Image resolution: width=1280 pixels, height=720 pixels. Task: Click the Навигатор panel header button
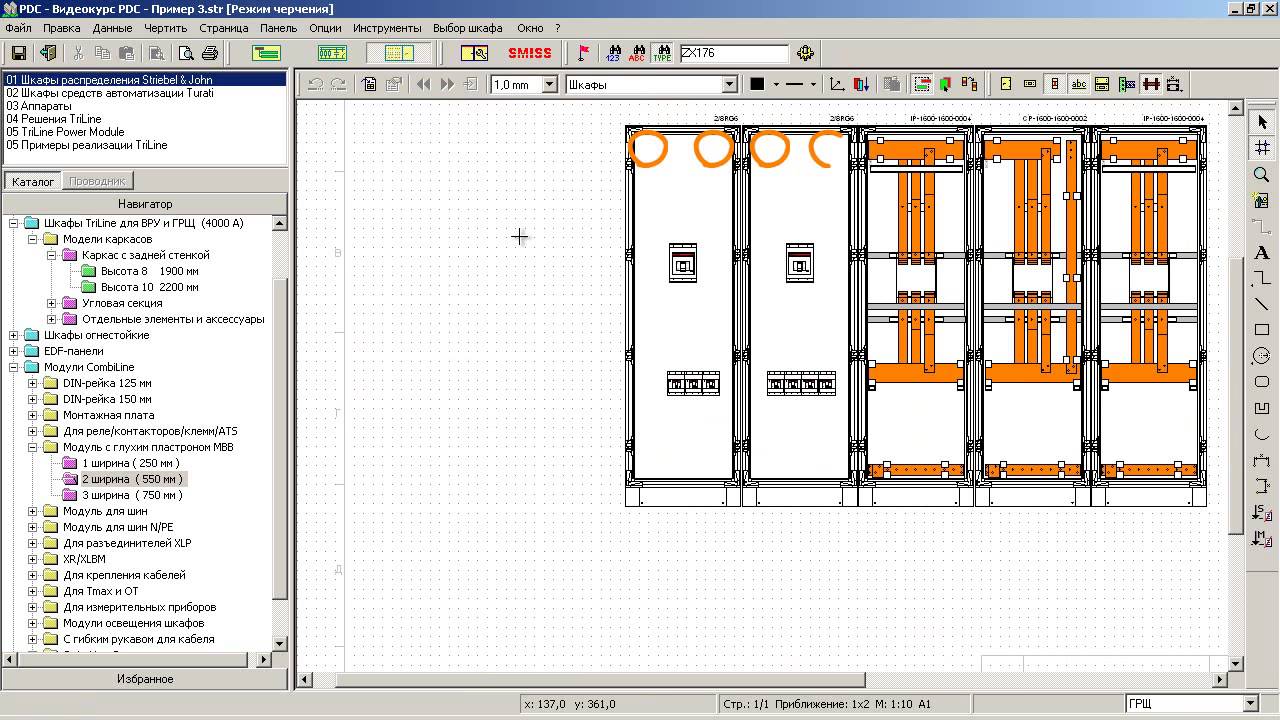[145, 204]
